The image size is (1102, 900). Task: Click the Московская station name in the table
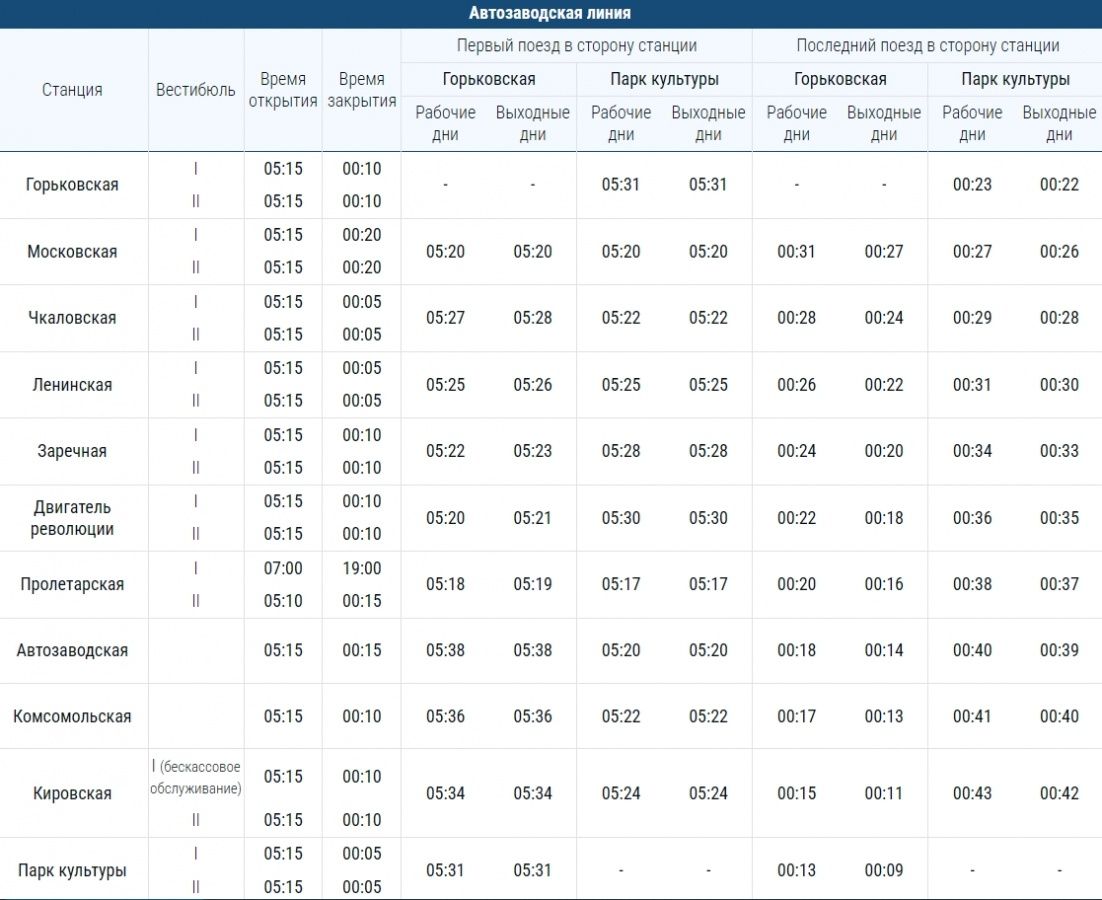pos(72,252)
